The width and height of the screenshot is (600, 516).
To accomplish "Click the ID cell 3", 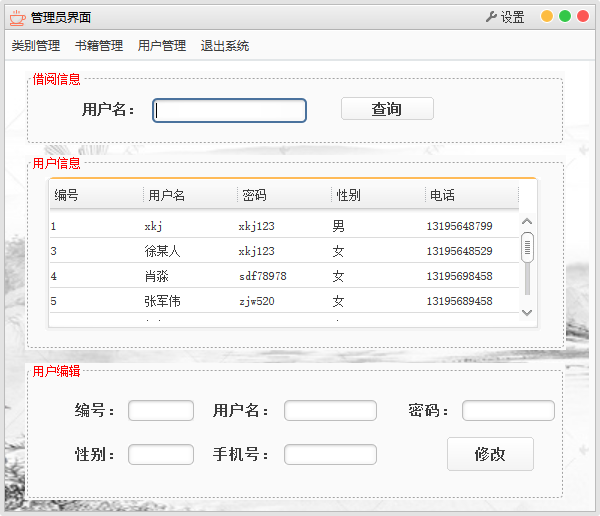I will point(54,251).
